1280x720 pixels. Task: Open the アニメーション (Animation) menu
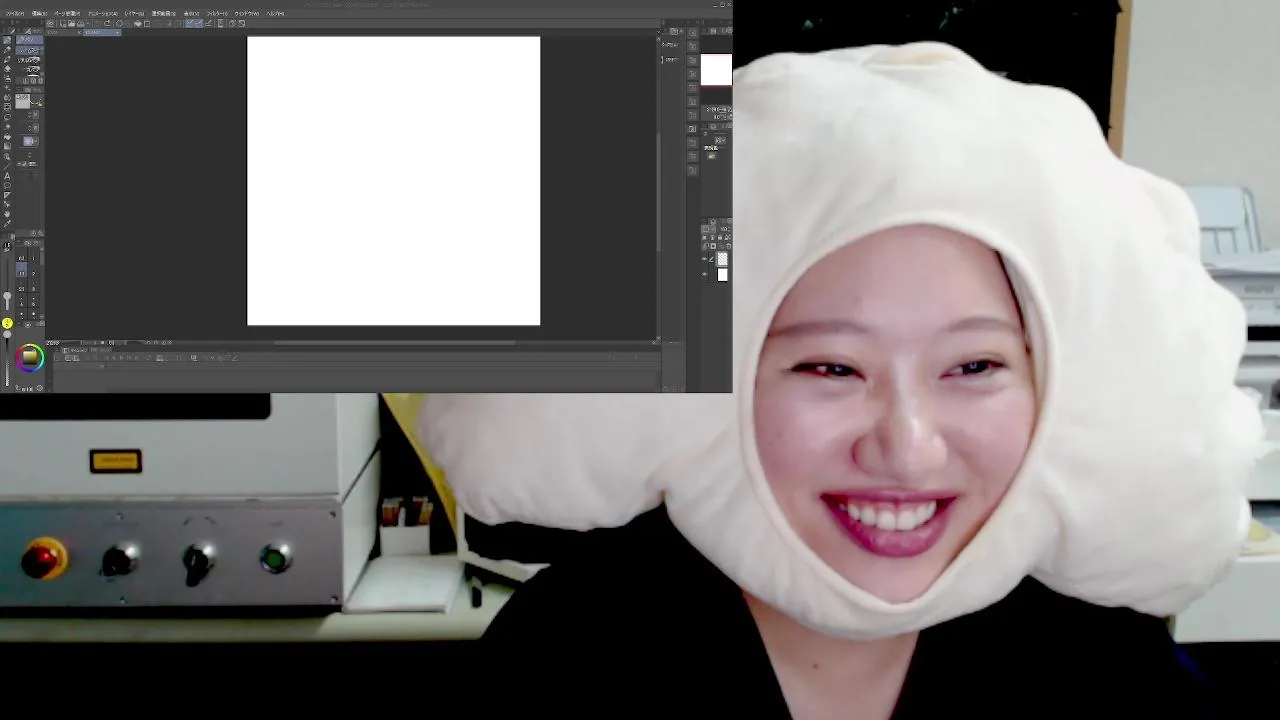coord(103,14)
